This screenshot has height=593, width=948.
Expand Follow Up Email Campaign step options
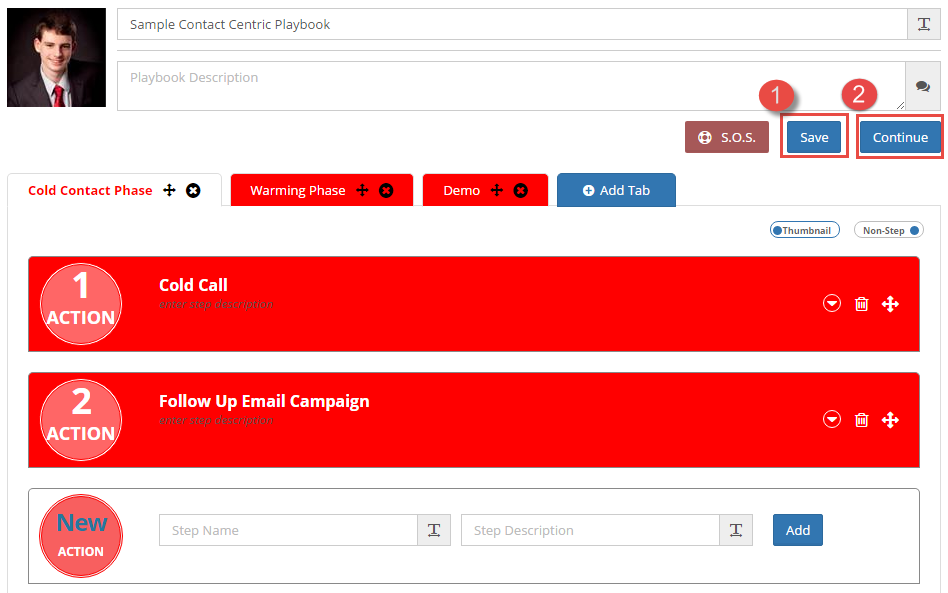(x=832, y=420)
